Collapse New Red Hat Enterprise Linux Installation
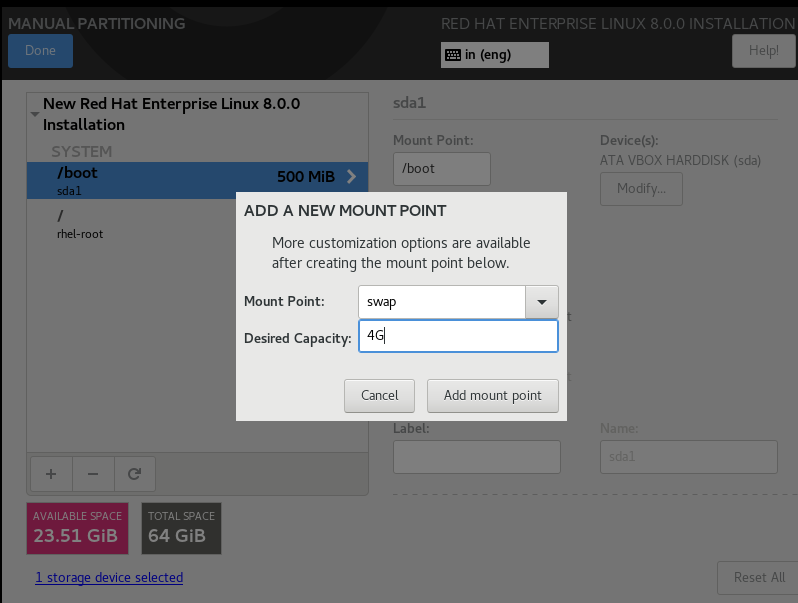 [x=35, y=114]
